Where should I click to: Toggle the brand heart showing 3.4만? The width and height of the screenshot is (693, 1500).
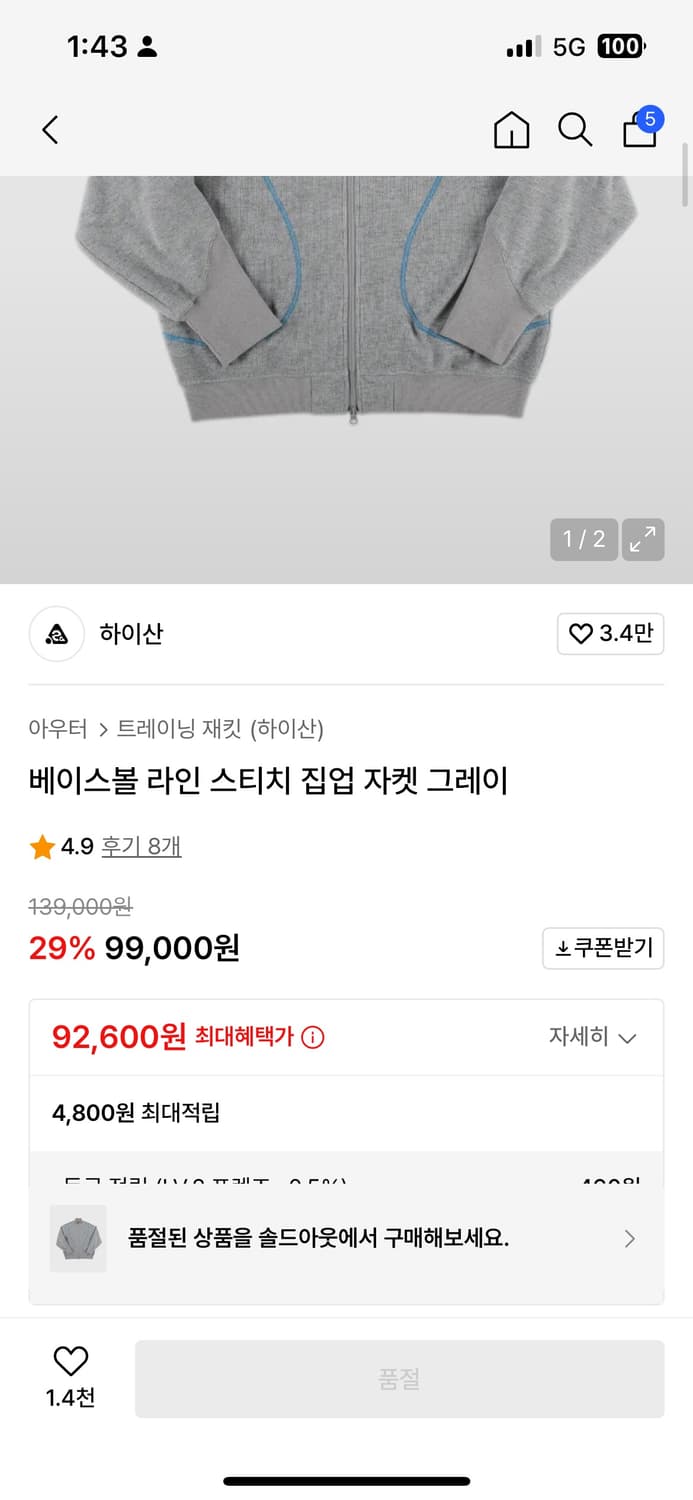click(x=610, y=635)
